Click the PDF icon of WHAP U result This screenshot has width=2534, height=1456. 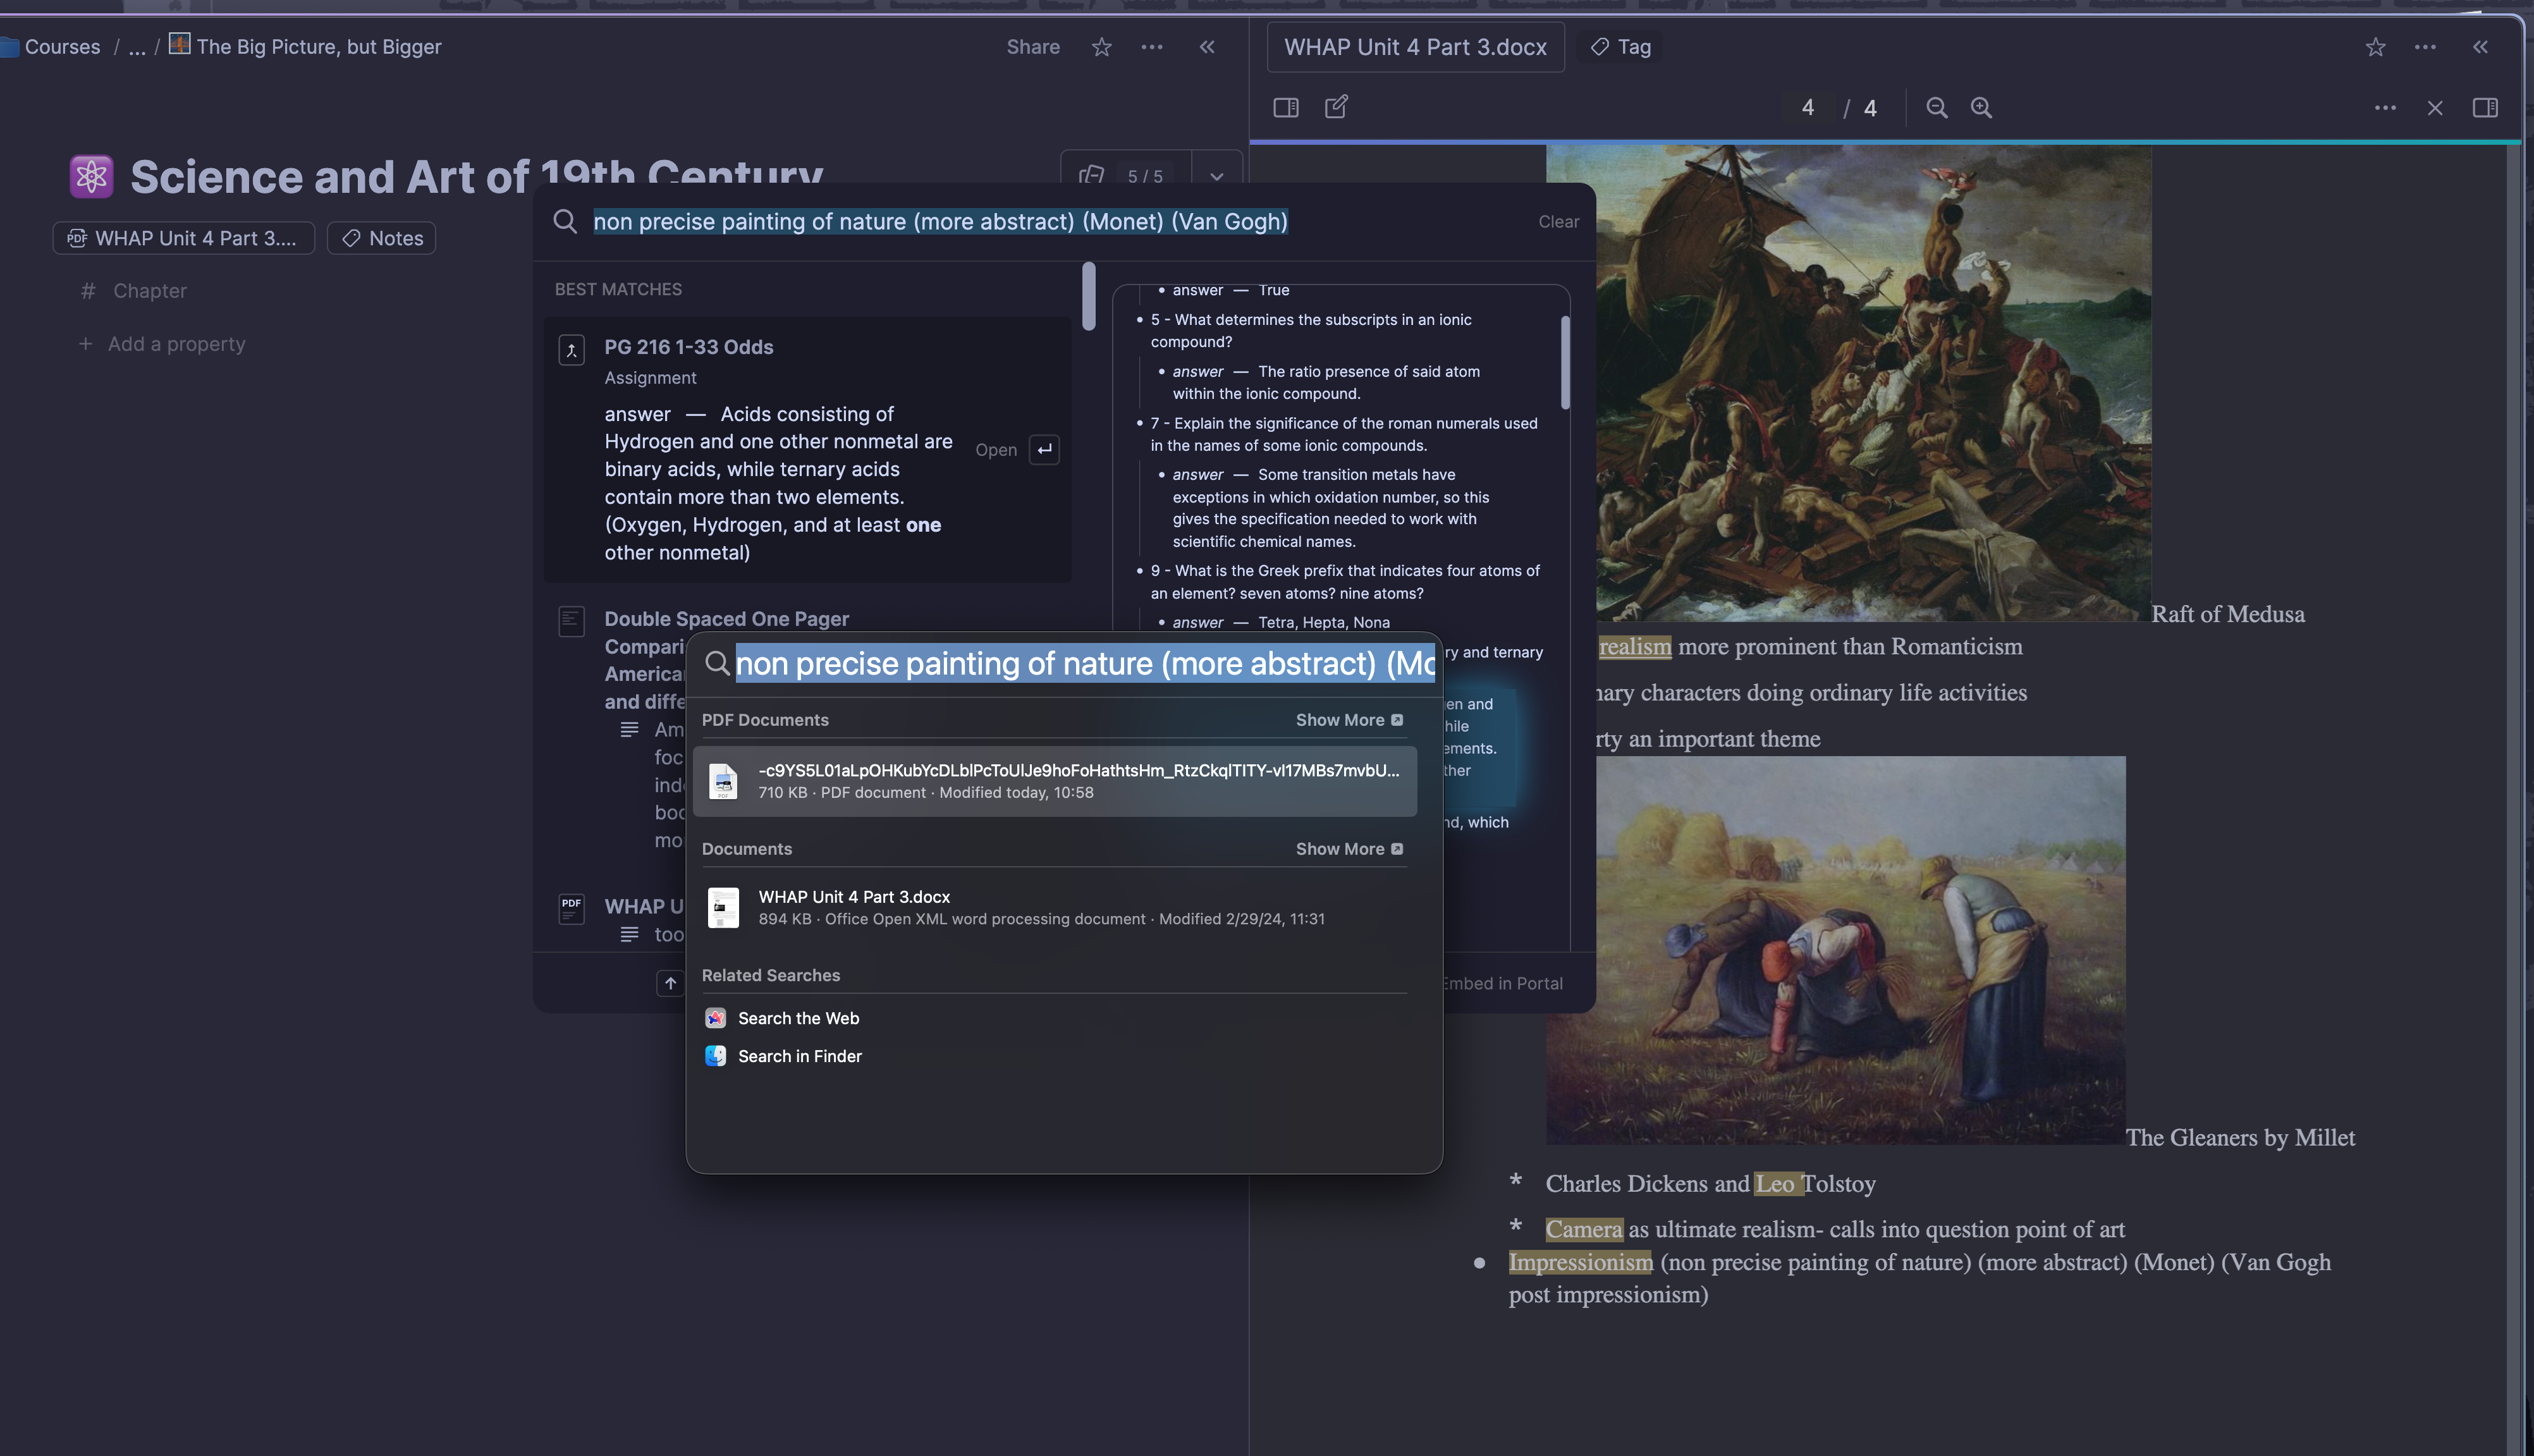[571, 908]
